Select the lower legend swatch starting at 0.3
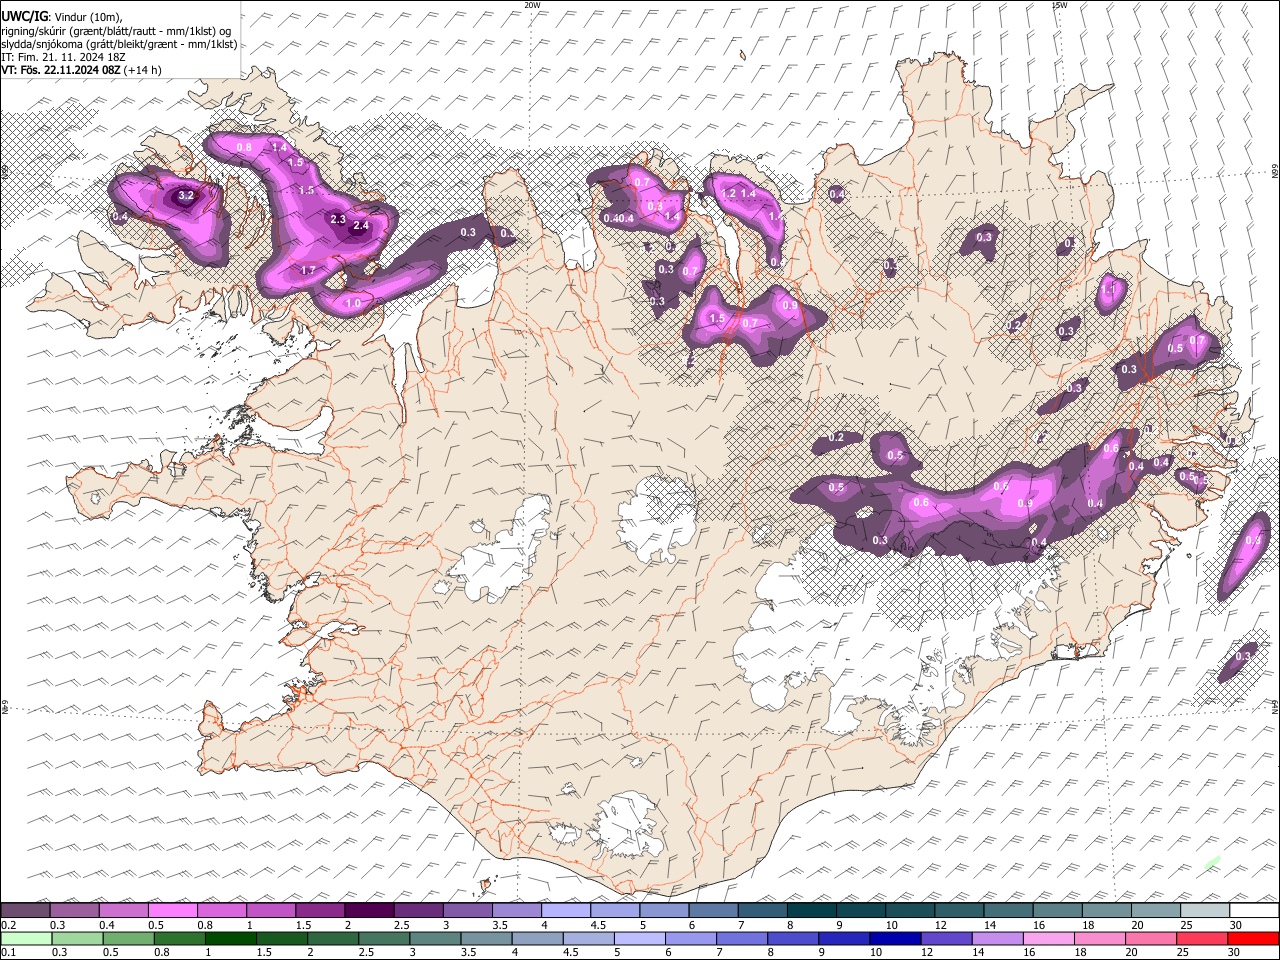Image resolution: width=1280 pixels, height=960 pixels. (x=77, y=938)
